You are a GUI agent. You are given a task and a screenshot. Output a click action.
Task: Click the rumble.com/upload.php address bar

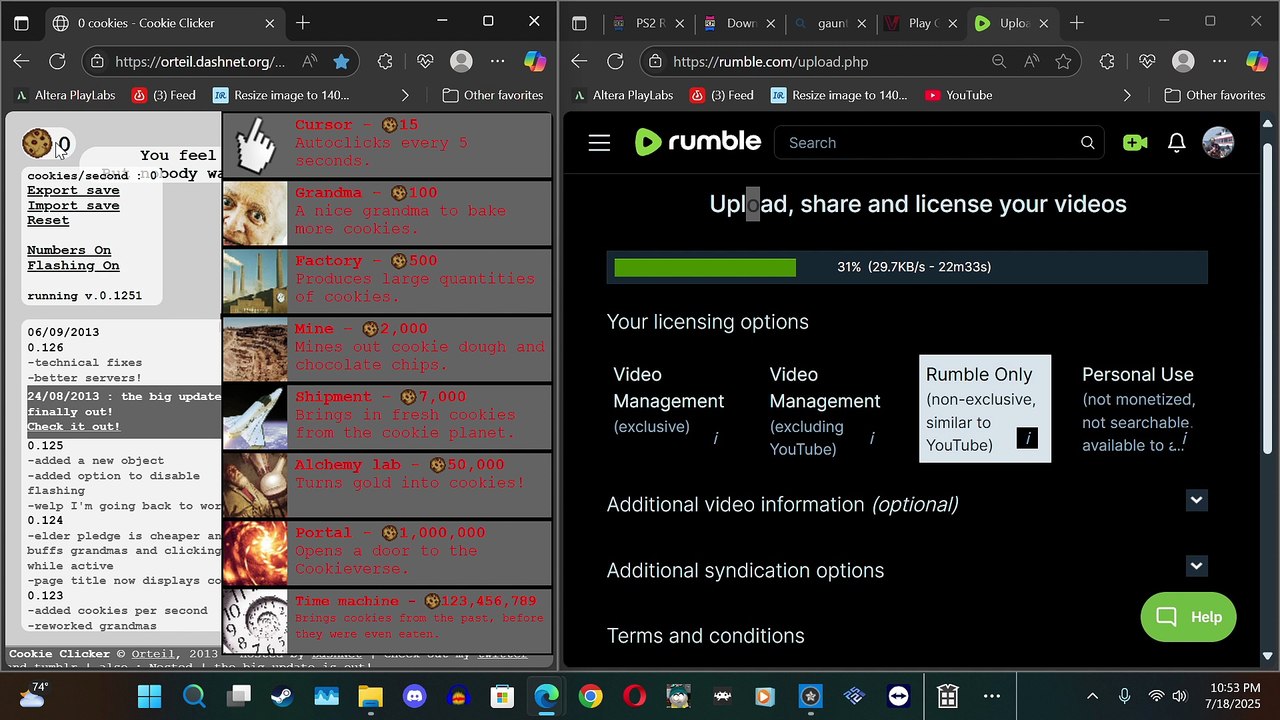tap(770, 61)
